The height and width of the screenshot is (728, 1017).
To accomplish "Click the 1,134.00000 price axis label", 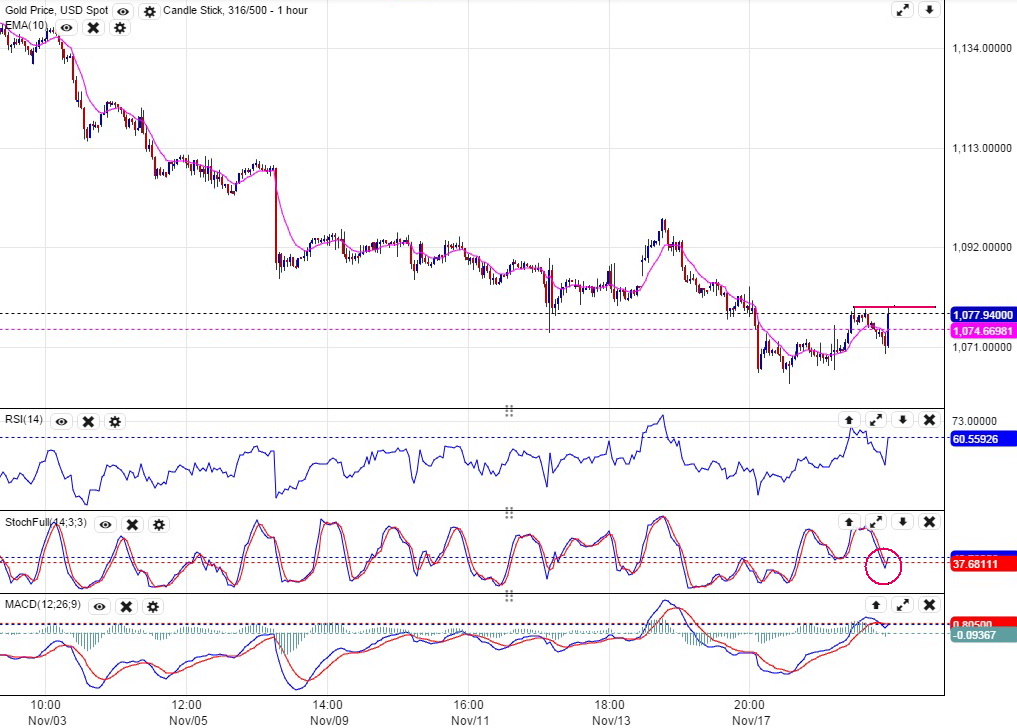I will click(x=982, y=48).
